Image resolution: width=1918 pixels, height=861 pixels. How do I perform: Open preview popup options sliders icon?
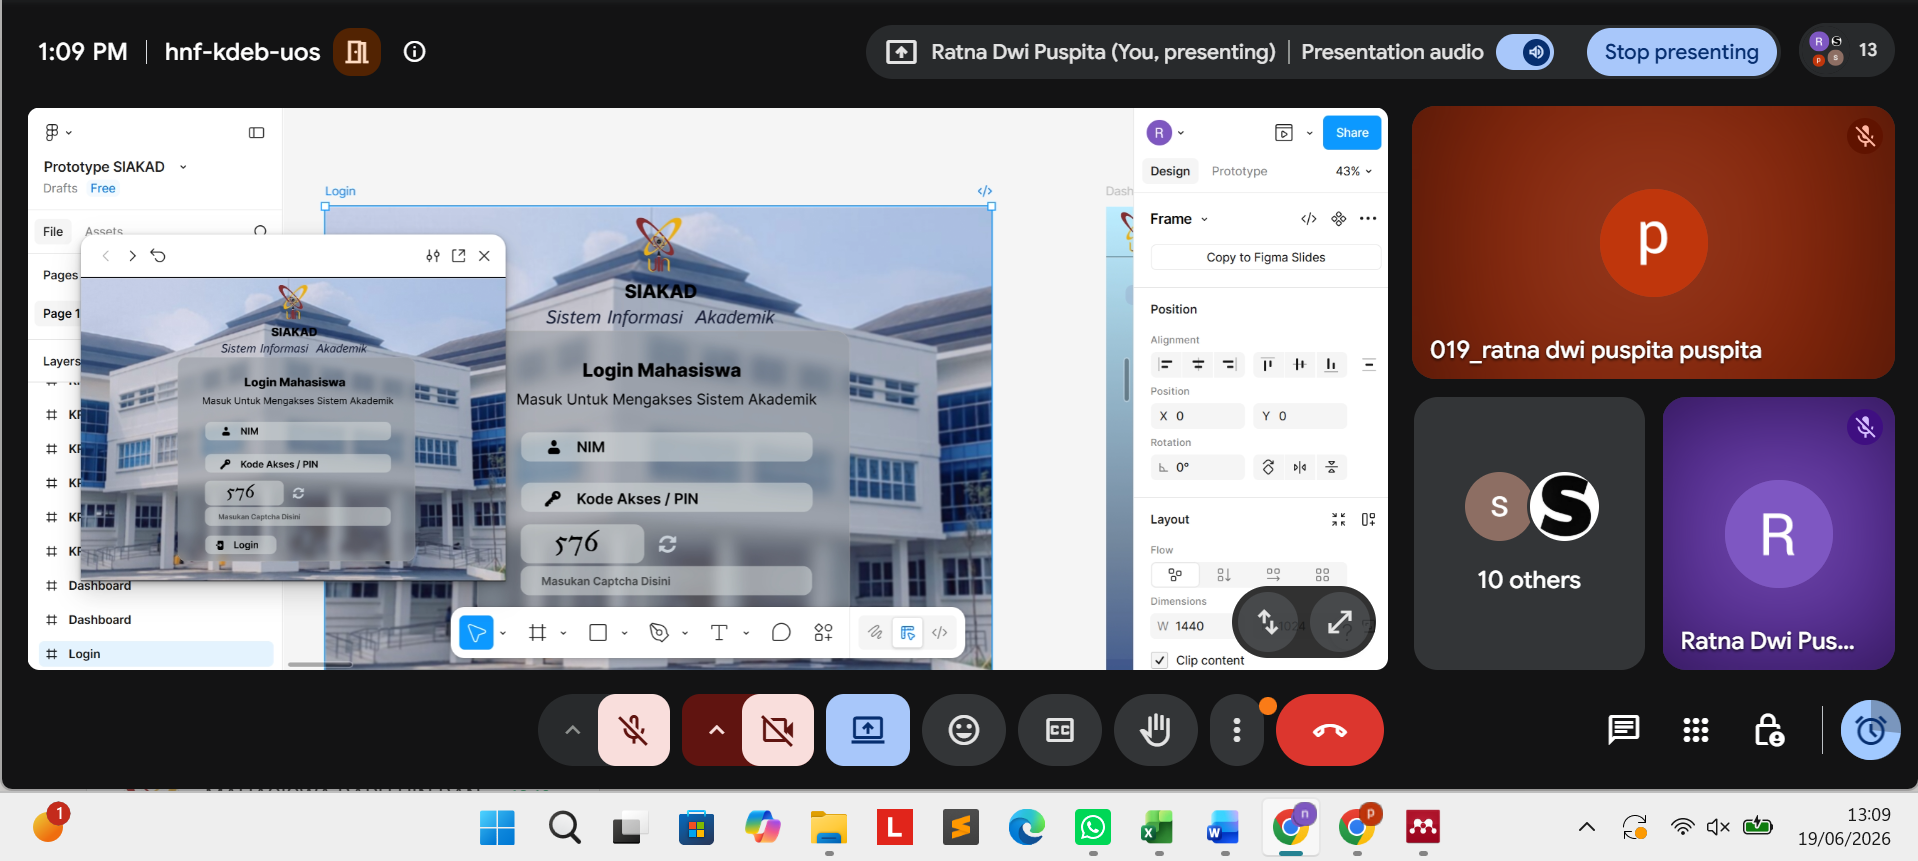point(433,256)
